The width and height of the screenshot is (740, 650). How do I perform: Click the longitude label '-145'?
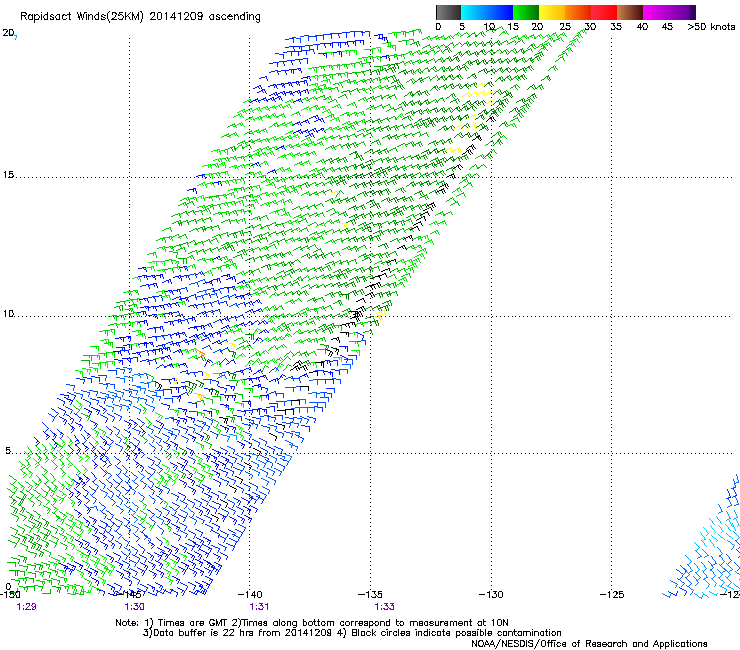tap(128, 594)
